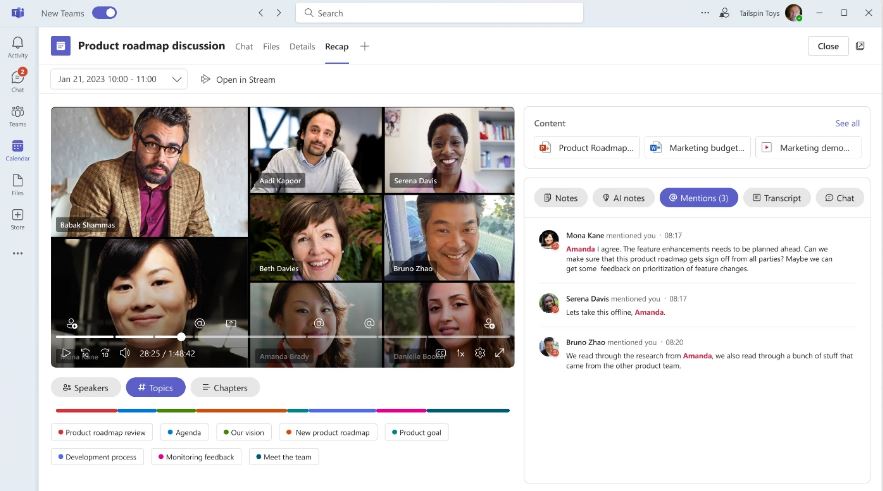The width and height of the screenshot is (883, 491).
Task: Show the AI notes panel
Action: point(623,198)
